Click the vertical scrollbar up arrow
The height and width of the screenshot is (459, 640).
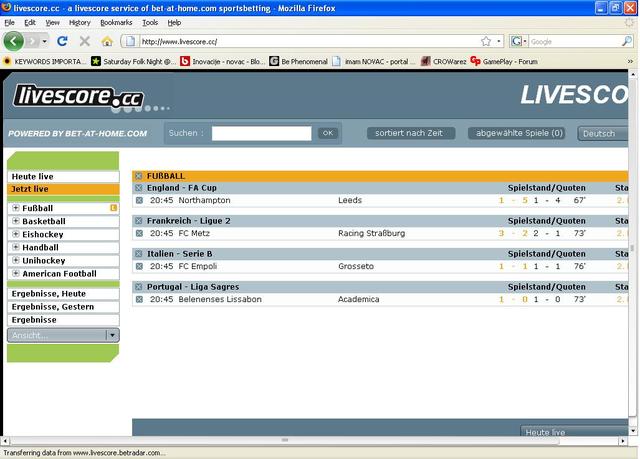point(633,74)
